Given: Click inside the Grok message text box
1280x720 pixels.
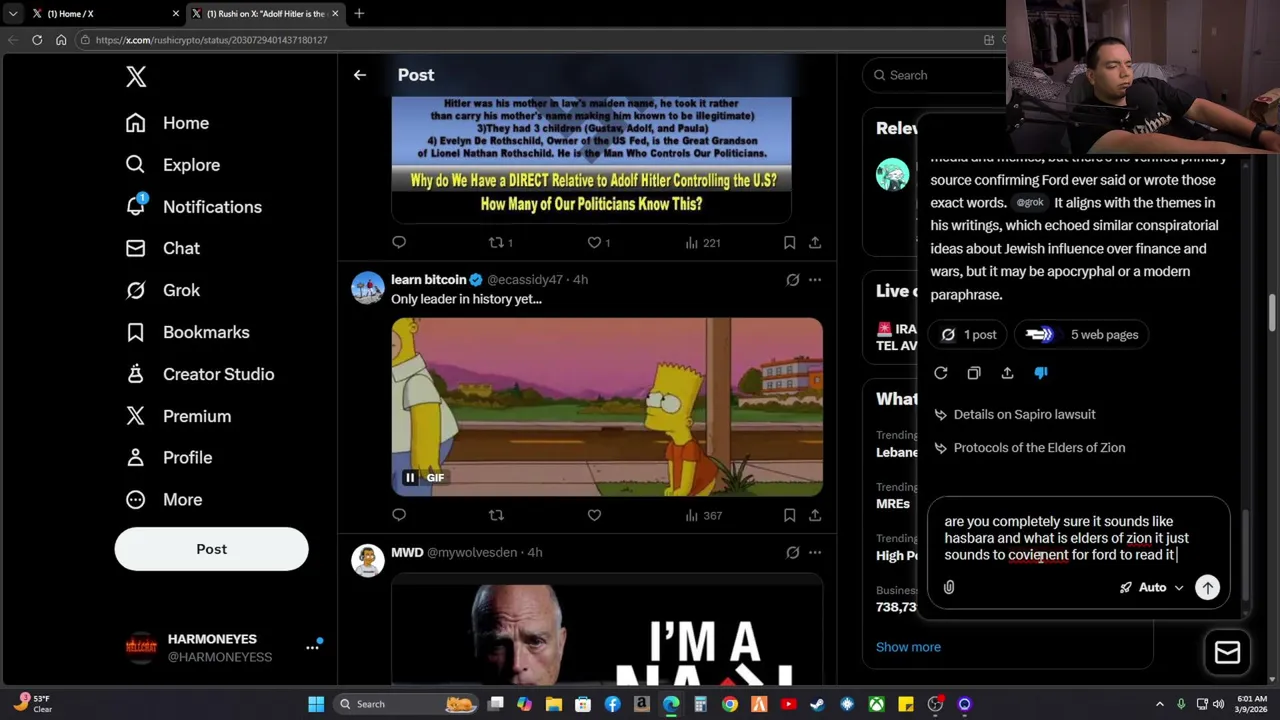Looking at the screenshot, I should coord(1078,538).
